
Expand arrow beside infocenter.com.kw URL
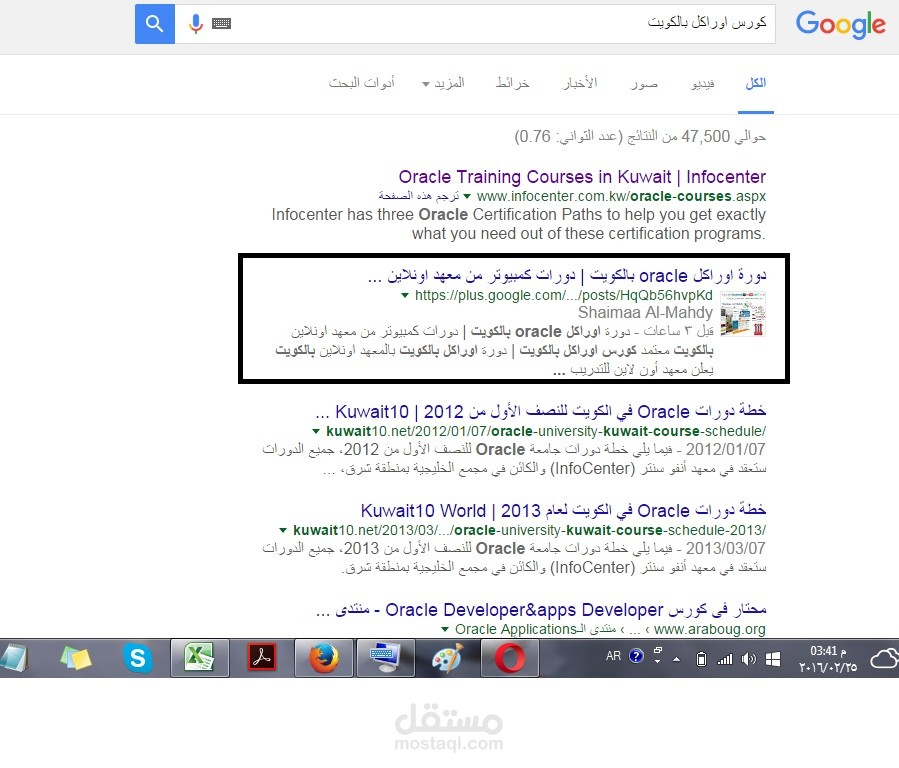tap(467, 197)
